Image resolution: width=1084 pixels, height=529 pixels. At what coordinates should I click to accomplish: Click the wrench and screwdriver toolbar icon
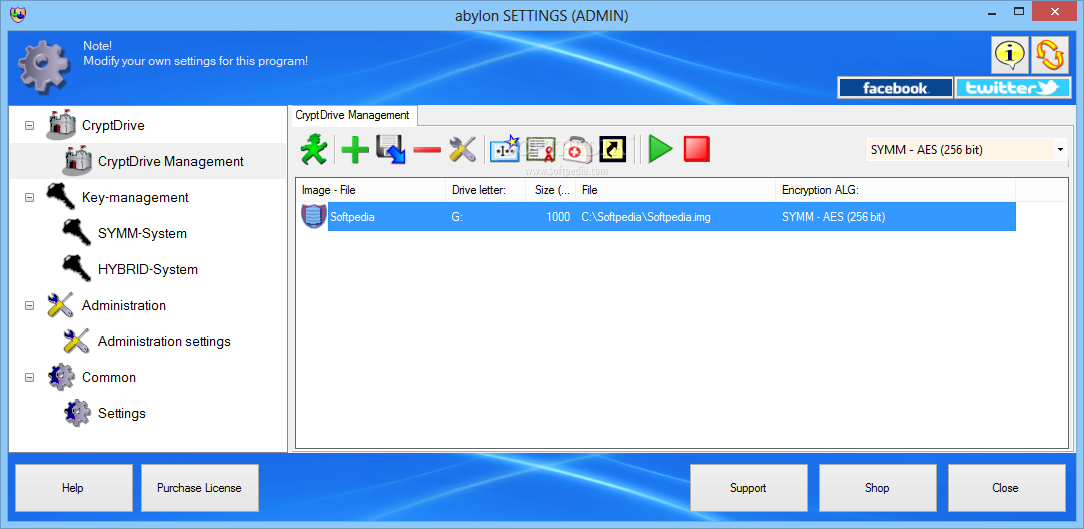462,149
